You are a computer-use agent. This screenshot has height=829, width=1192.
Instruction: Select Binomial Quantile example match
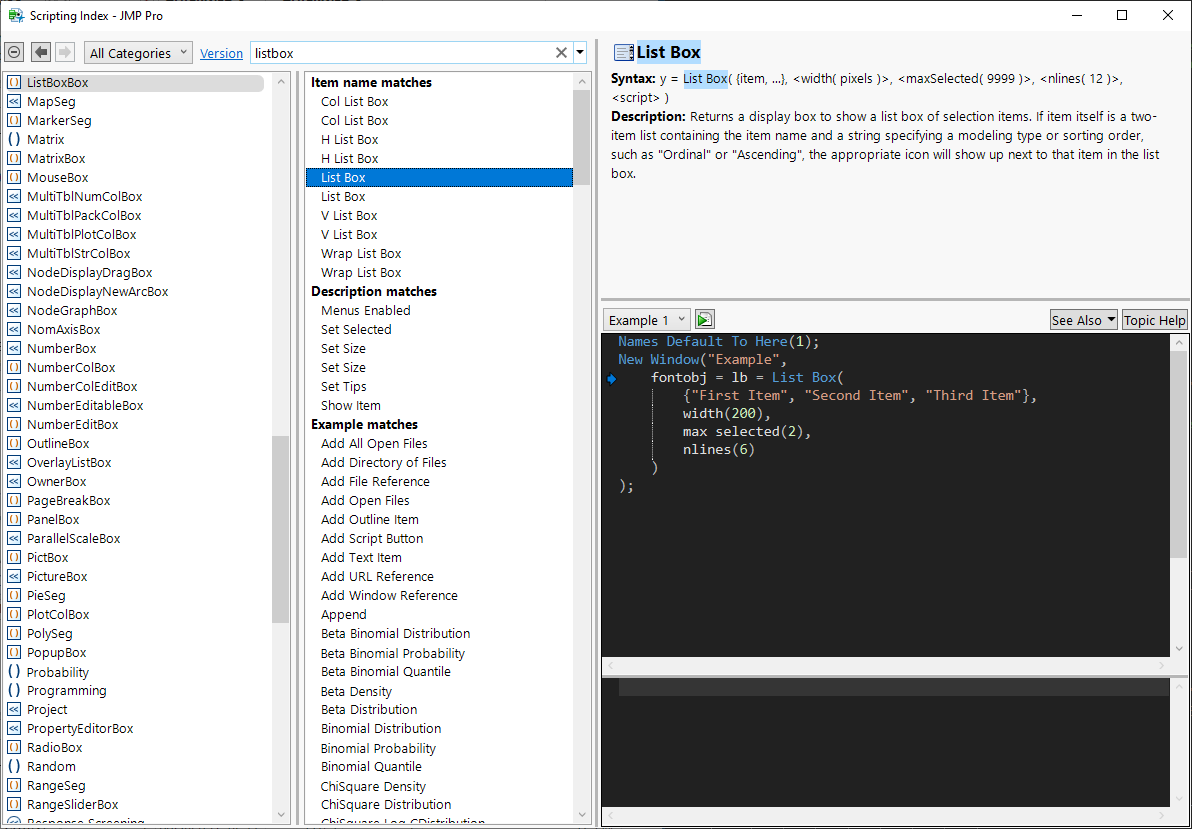click(x=371, y=767)
